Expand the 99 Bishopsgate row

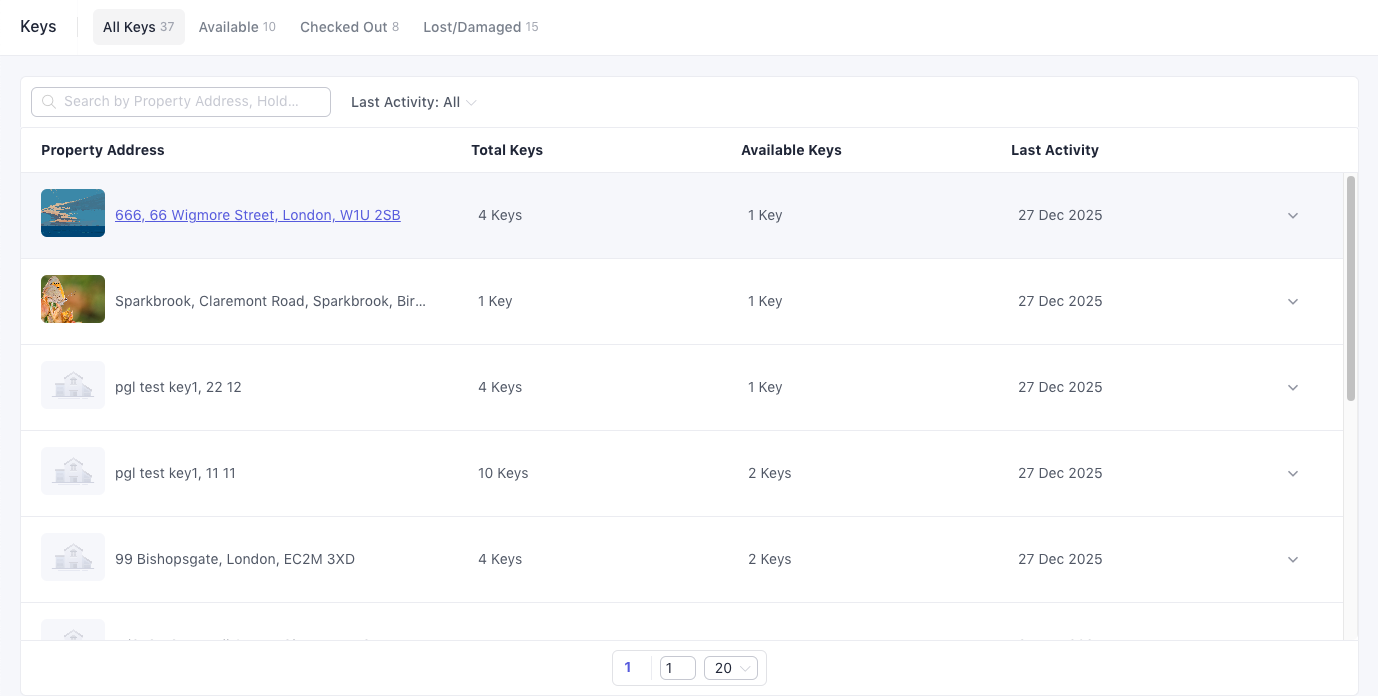pyautogui.click(x=1292, y=560)
